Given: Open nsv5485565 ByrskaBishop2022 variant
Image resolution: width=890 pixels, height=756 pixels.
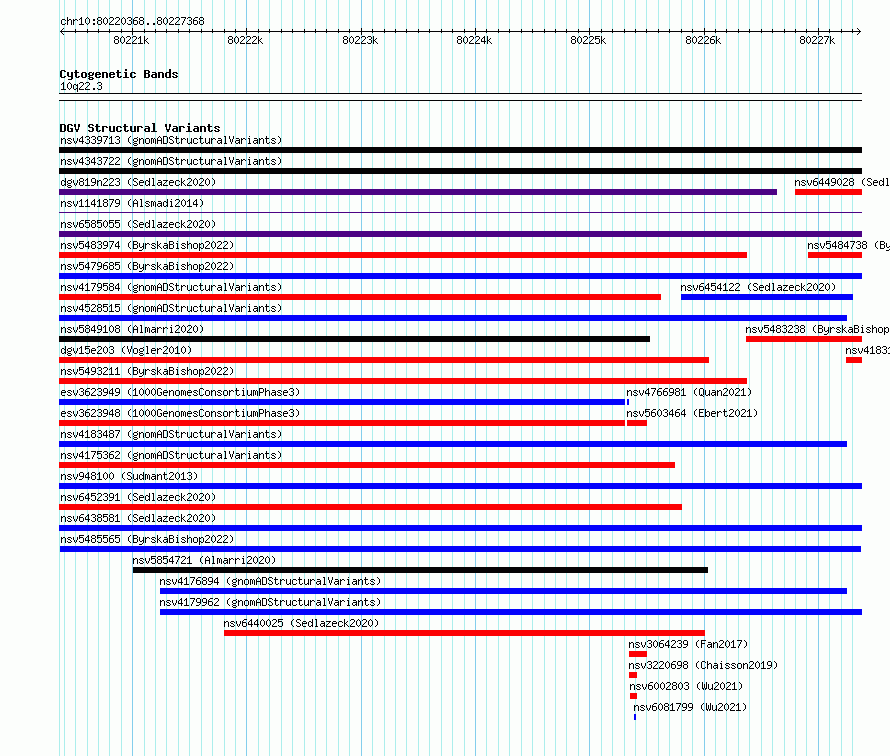Looking at the screenshot, I should pos(147,539).
